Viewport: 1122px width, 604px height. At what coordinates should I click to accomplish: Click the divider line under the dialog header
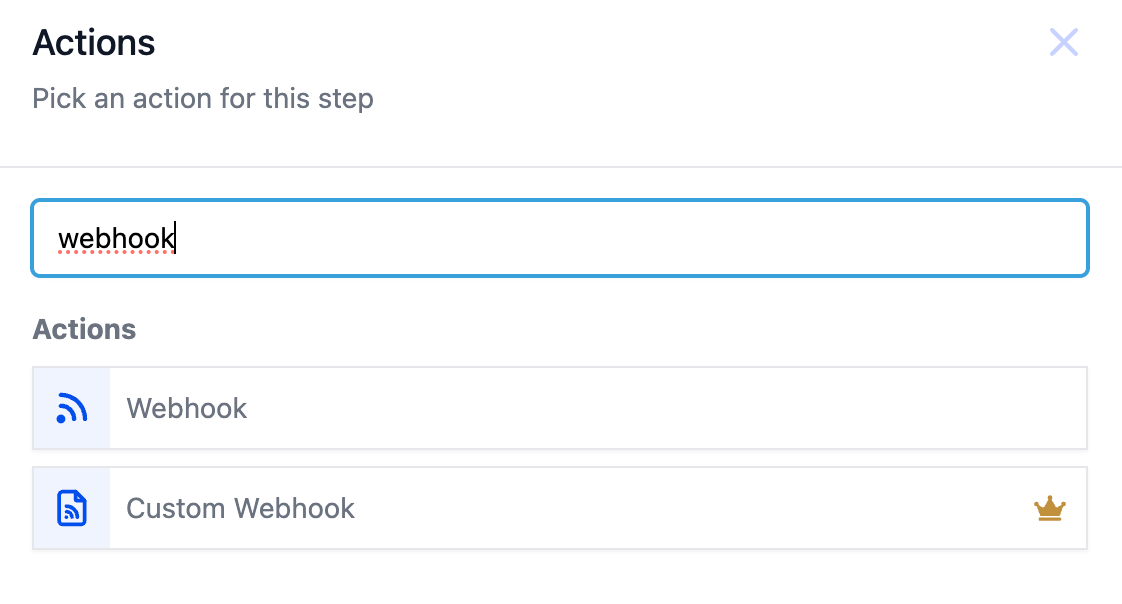point(560,166)
